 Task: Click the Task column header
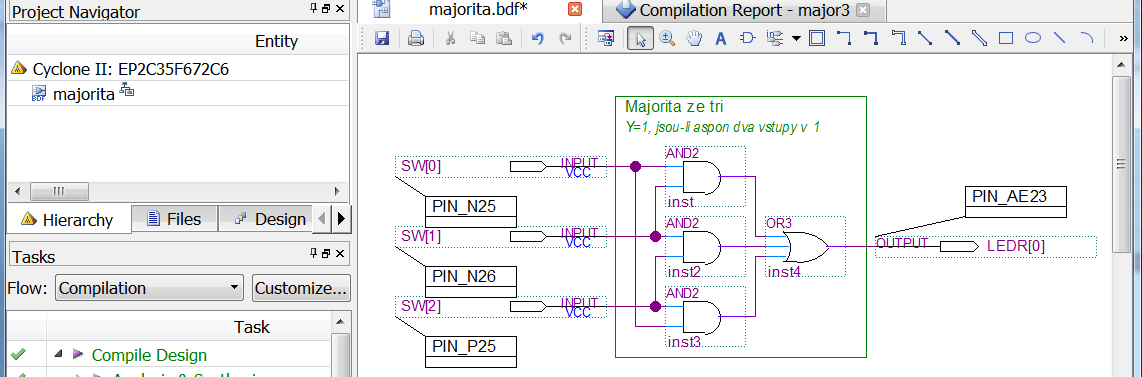tap(251, 327)
